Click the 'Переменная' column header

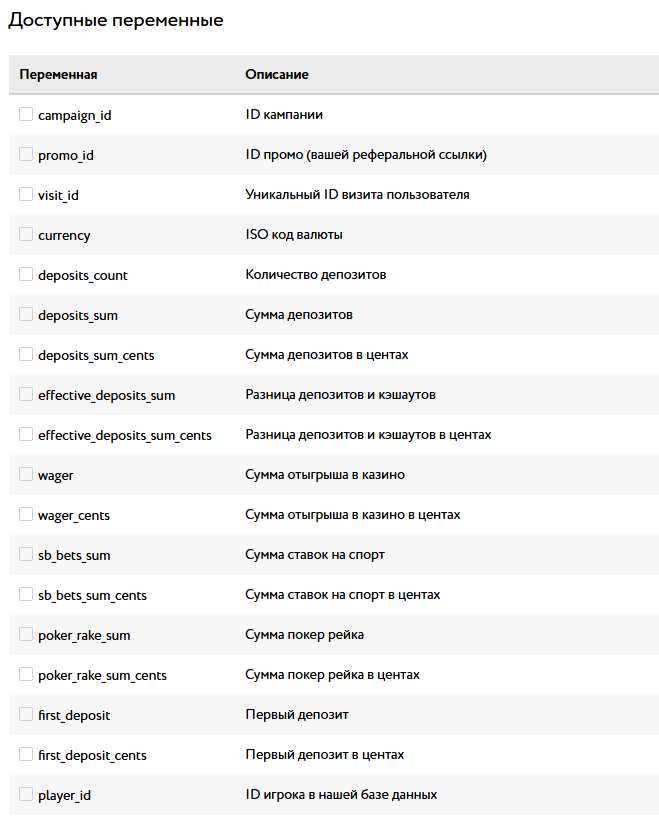coord(58,74)
